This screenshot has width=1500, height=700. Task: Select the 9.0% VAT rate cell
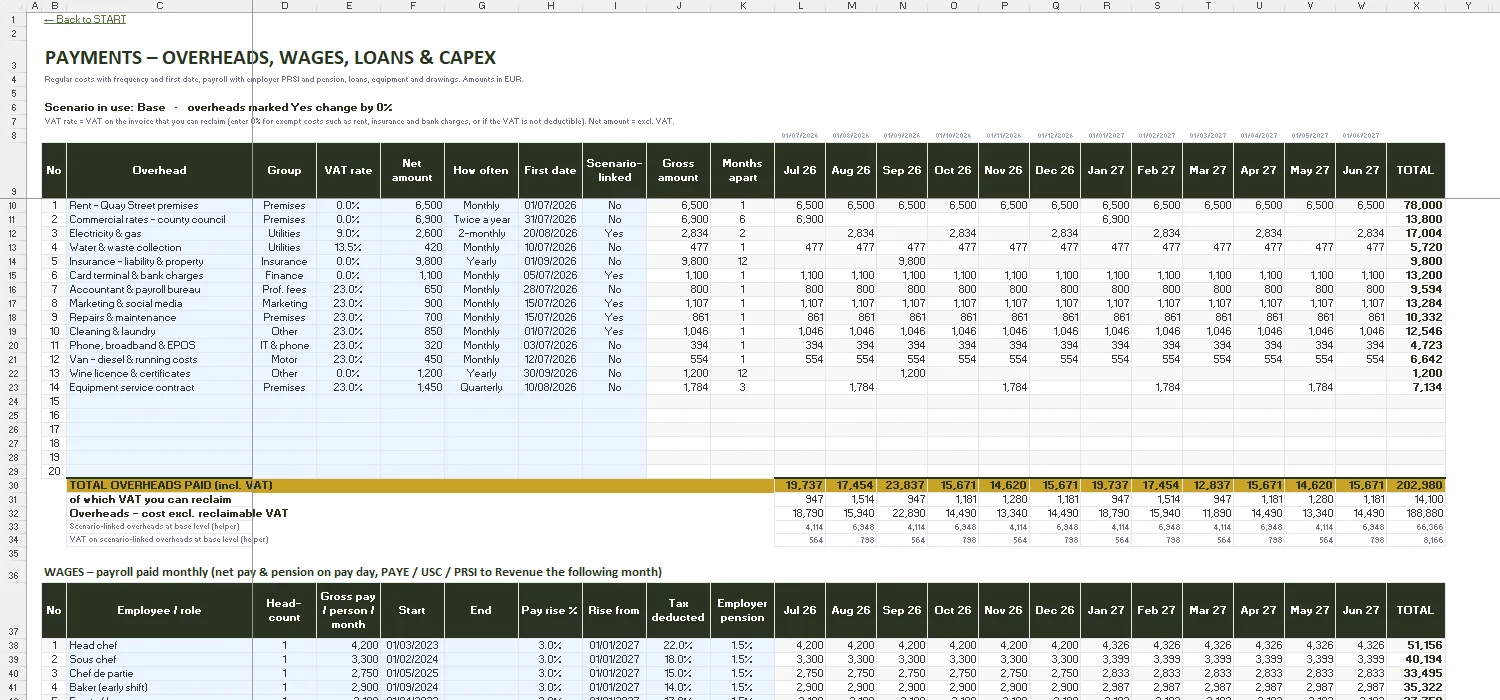[x=348, y=233]
